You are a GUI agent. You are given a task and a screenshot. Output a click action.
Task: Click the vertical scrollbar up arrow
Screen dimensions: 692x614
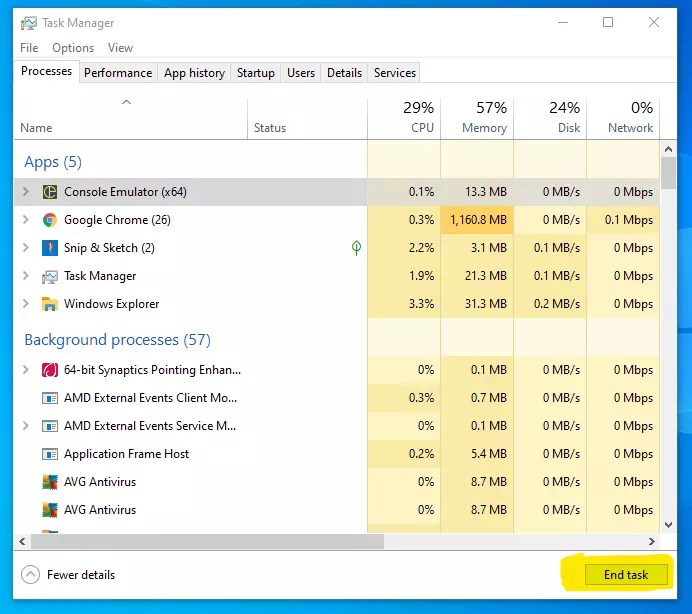coord(668,149)
